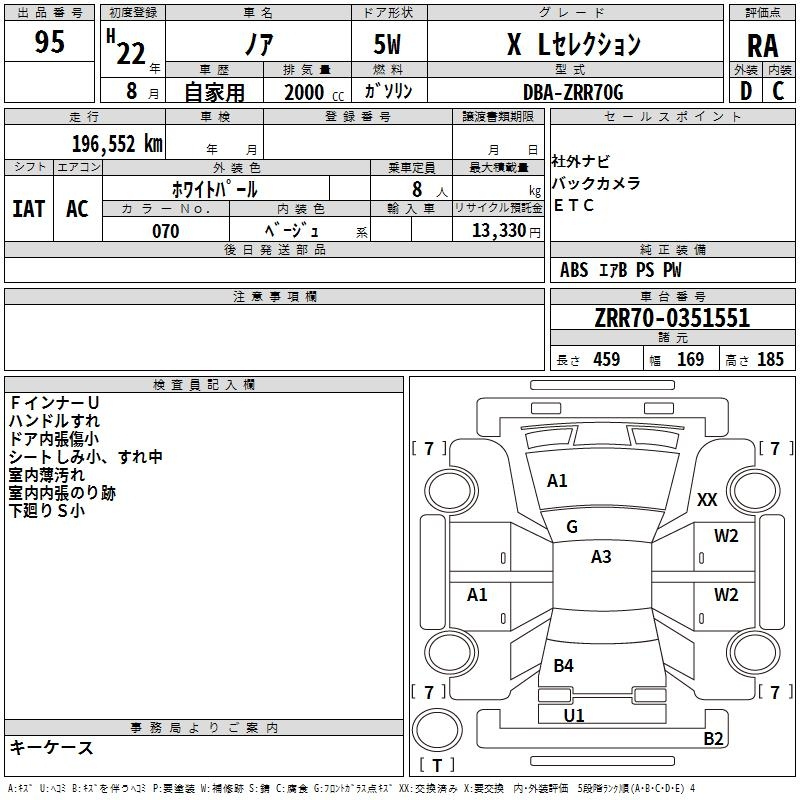Click the lower W2 door mark
The width and height of the screenshot is (800, 800).
click(726, 595)
